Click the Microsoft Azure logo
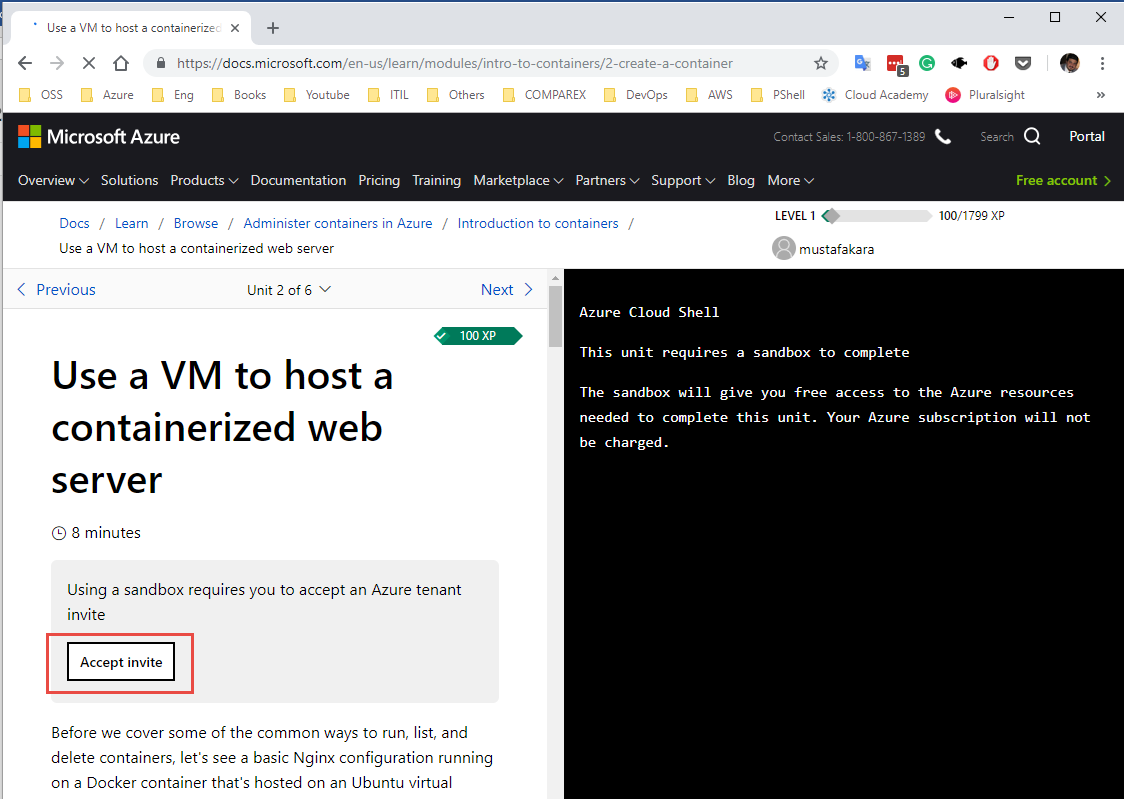The width and height of the screenshot is (1124, 799). tap(99, 136)
